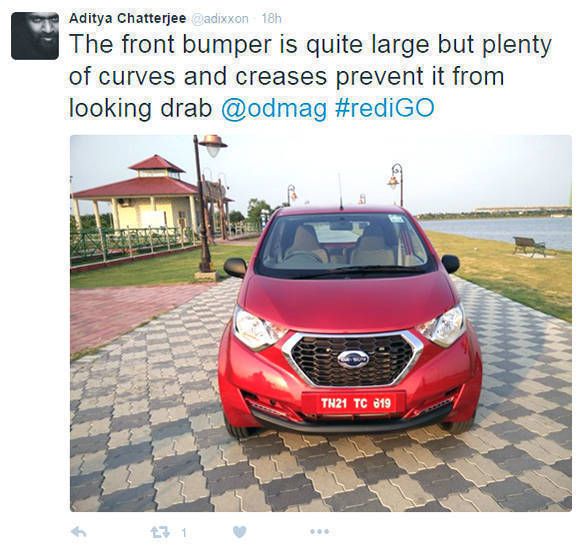Open Aditya Chatterjee's profile avatar
This screenshot has width=586, height=555.
pos(35,36)
